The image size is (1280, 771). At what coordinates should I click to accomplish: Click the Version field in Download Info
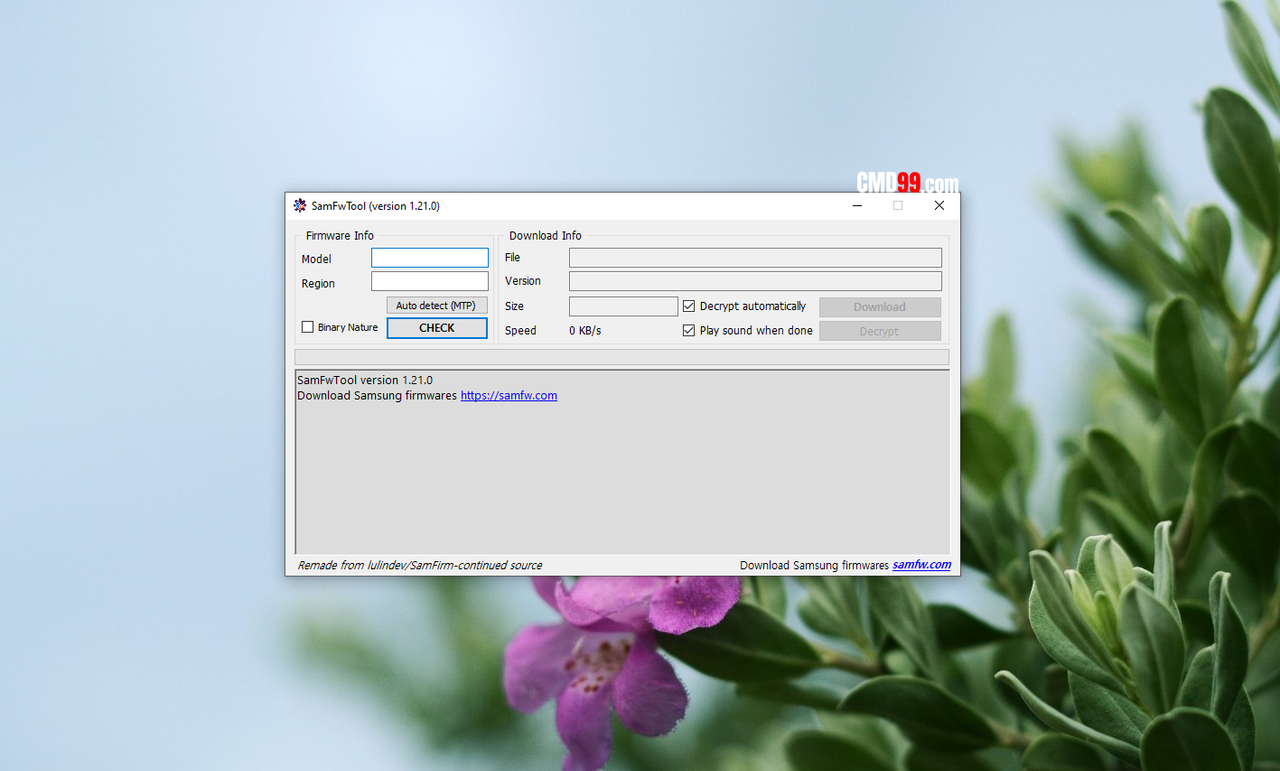[755, 282]
